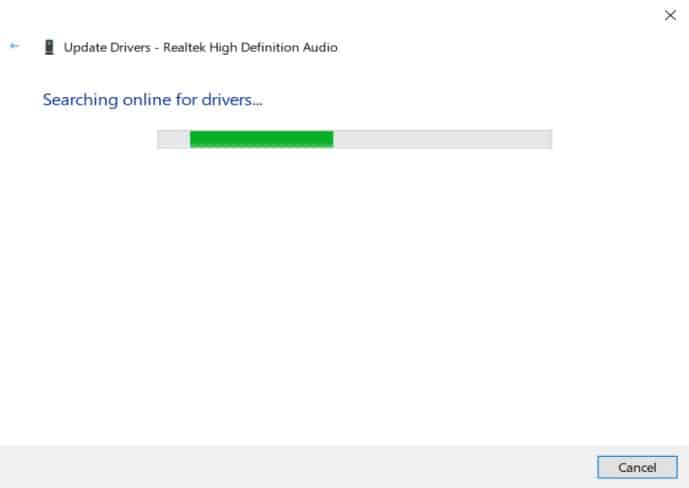This screenshot has width=689, height=488.
Task: Click the word 'Searching' in the heading
Action: point(78,100)
